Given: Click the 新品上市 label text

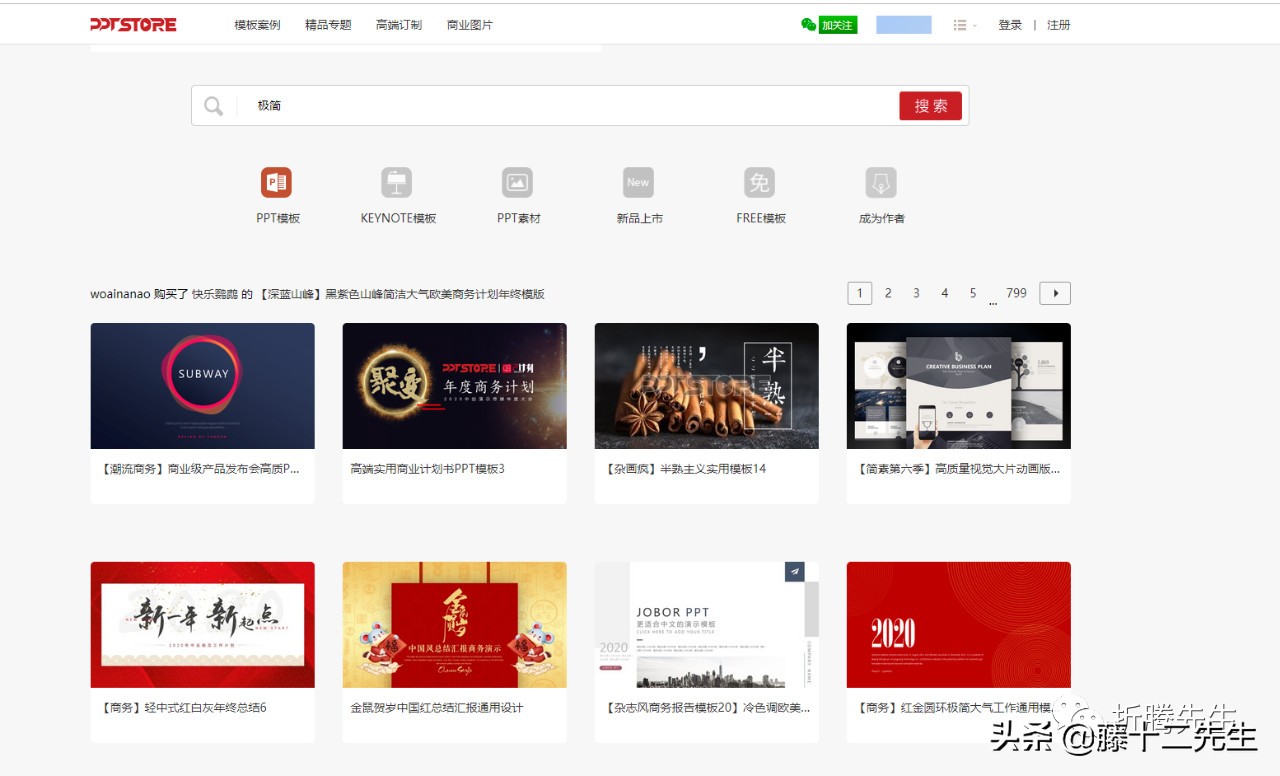Looking at the screenshot, I should 640,218.
